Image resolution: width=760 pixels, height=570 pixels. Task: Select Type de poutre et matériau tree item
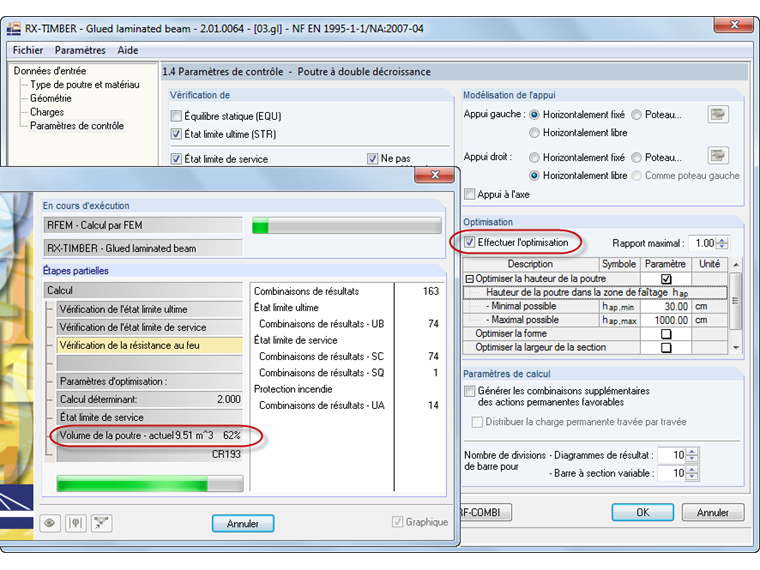[x=85, y=85]
